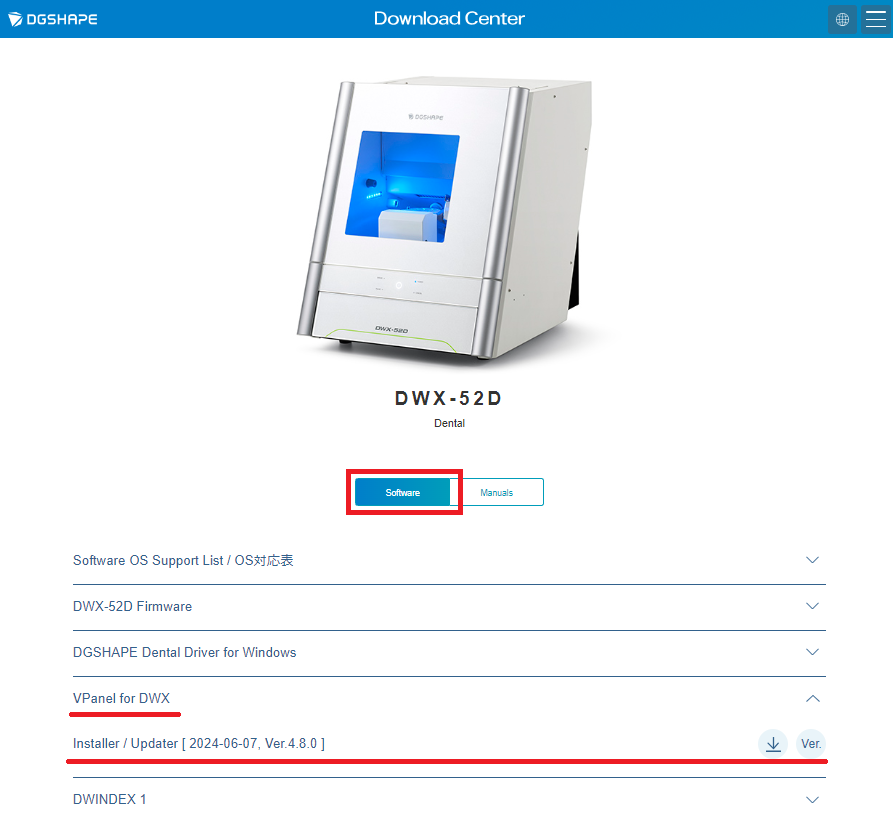893x815 pixels.
Task: Click the Dental category label
Action: click(449, 423)
